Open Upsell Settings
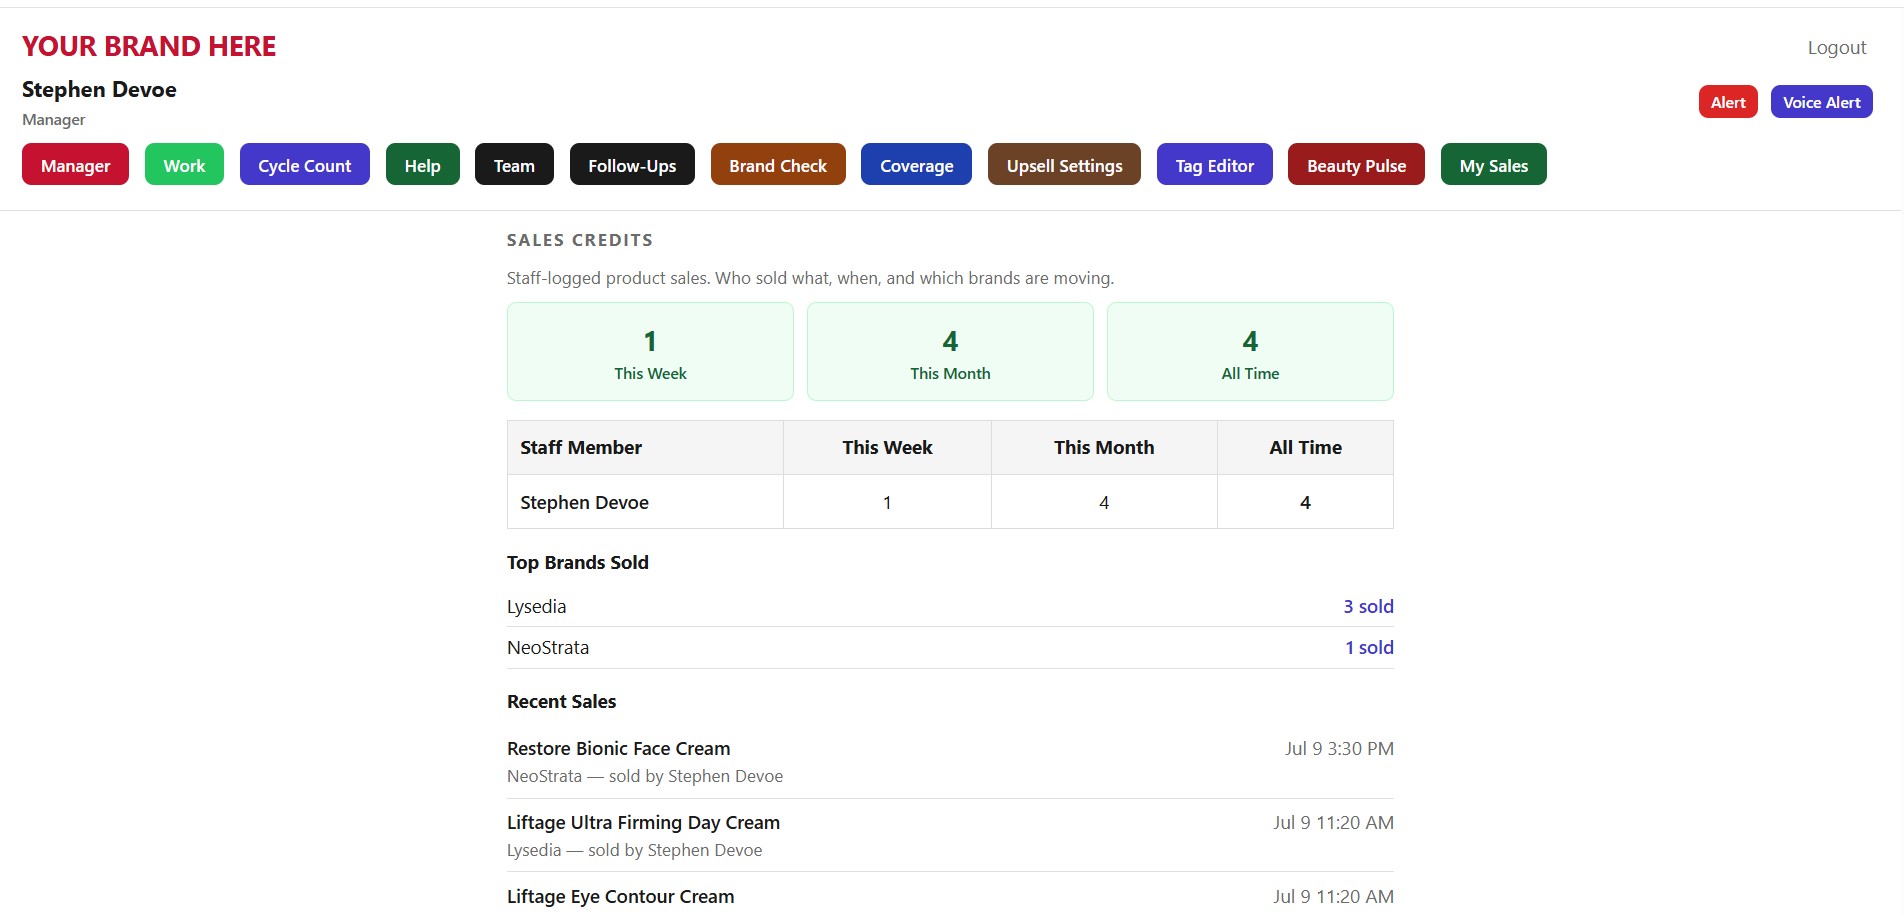1904x916 pixels. [x=1064, y=165]
